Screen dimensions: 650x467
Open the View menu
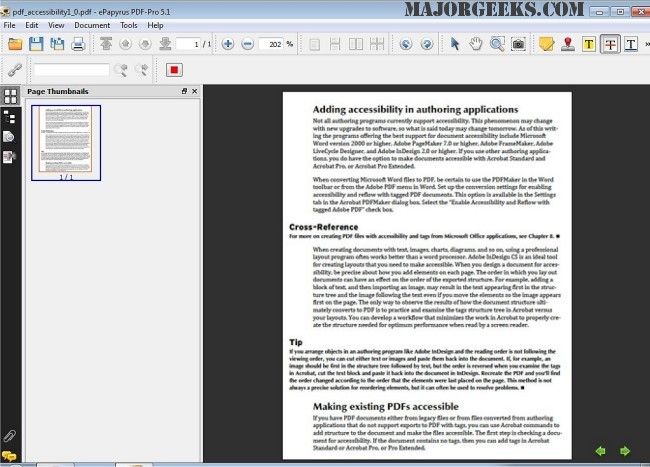56,25
